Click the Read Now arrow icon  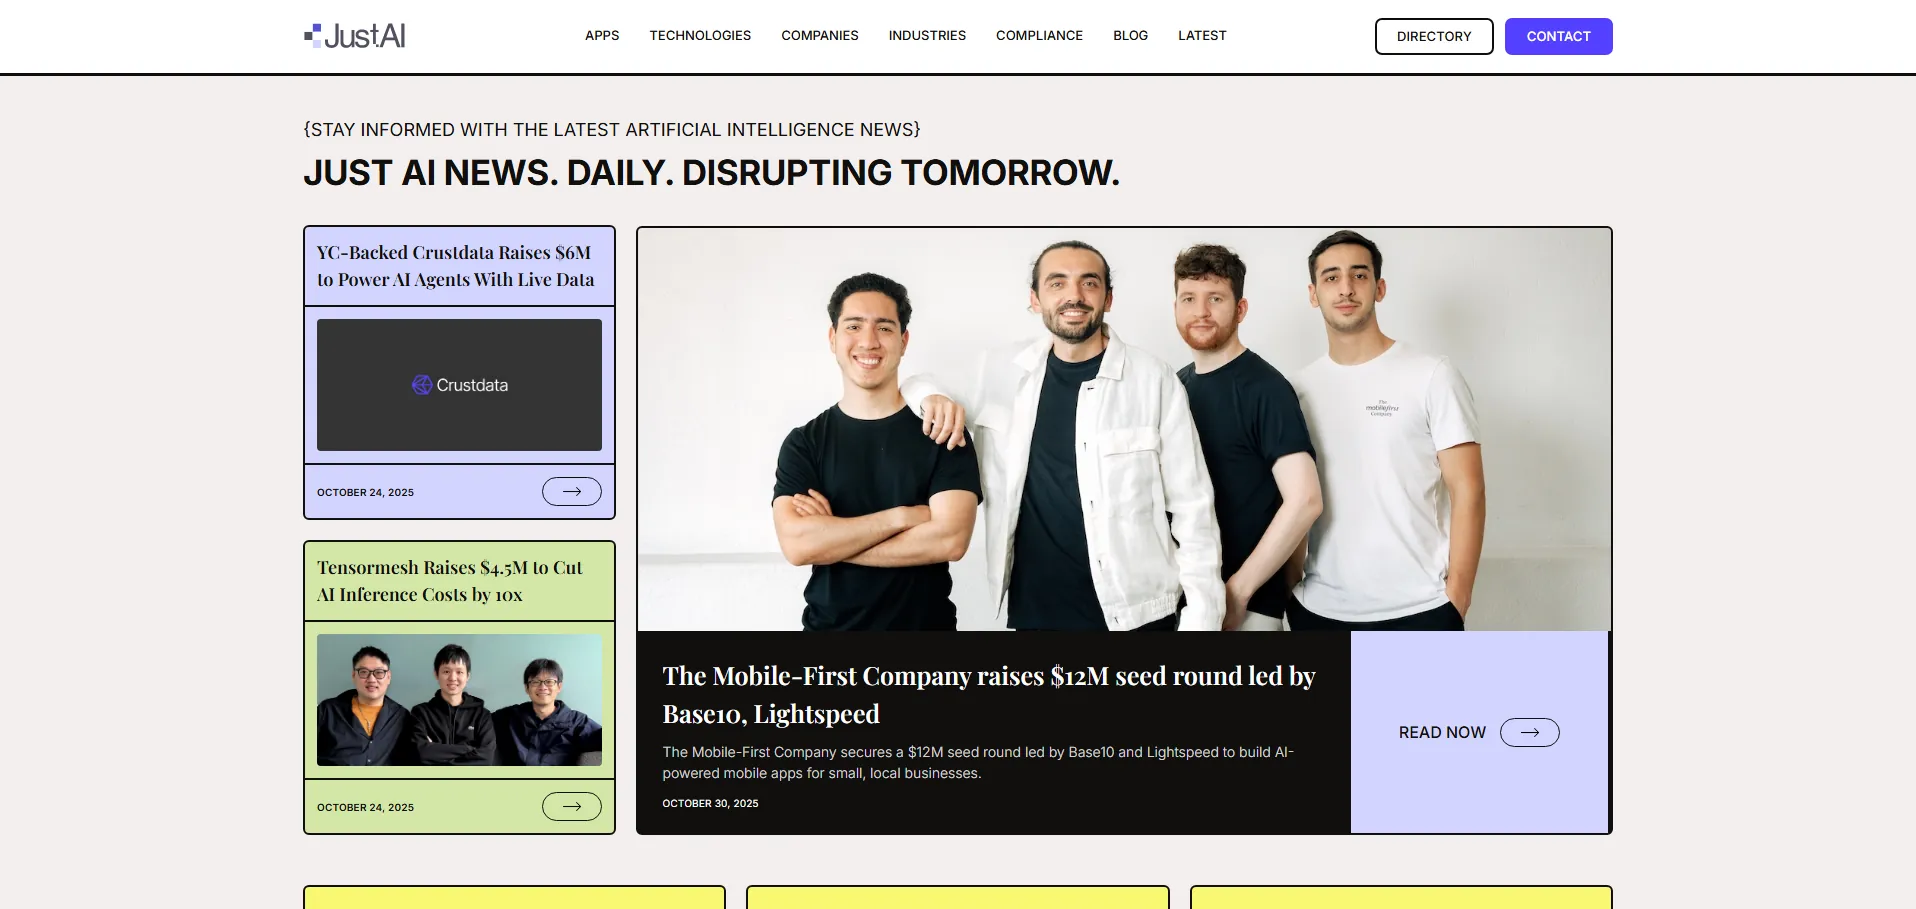click(x=1530, y=733)
